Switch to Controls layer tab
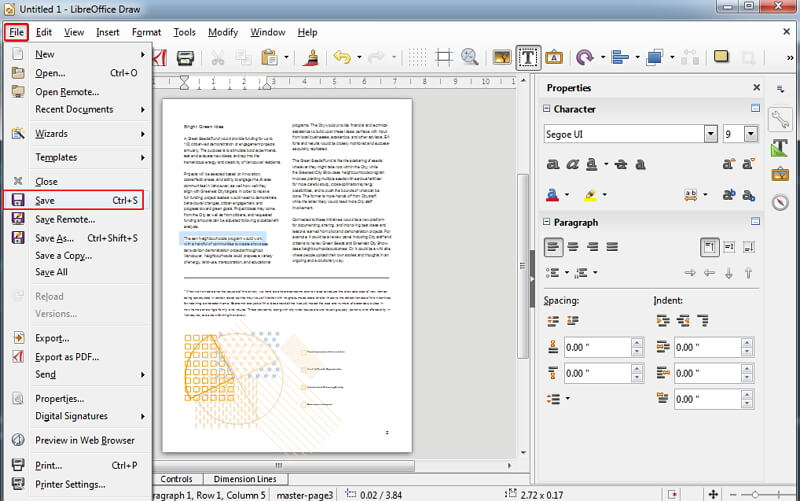The width and height of the screenshot is (800, 501). tap(176, 479)
